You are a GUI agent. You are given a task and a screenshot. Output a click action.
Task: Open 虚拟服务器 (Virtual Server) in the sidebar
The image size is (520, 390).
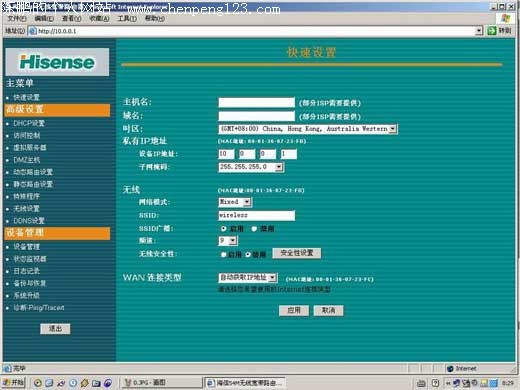pos(30,148)
